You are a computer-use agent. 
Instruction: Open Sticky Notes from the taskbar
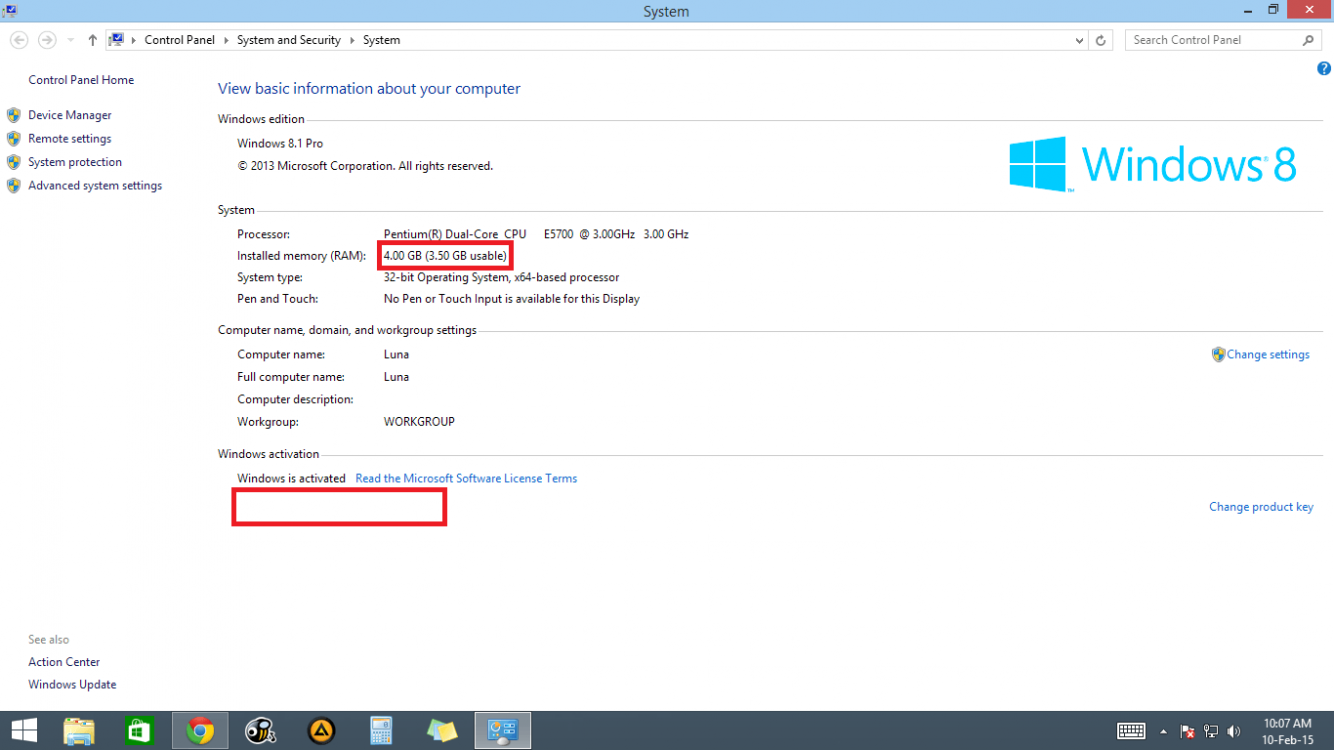click(x=442, y=731)
